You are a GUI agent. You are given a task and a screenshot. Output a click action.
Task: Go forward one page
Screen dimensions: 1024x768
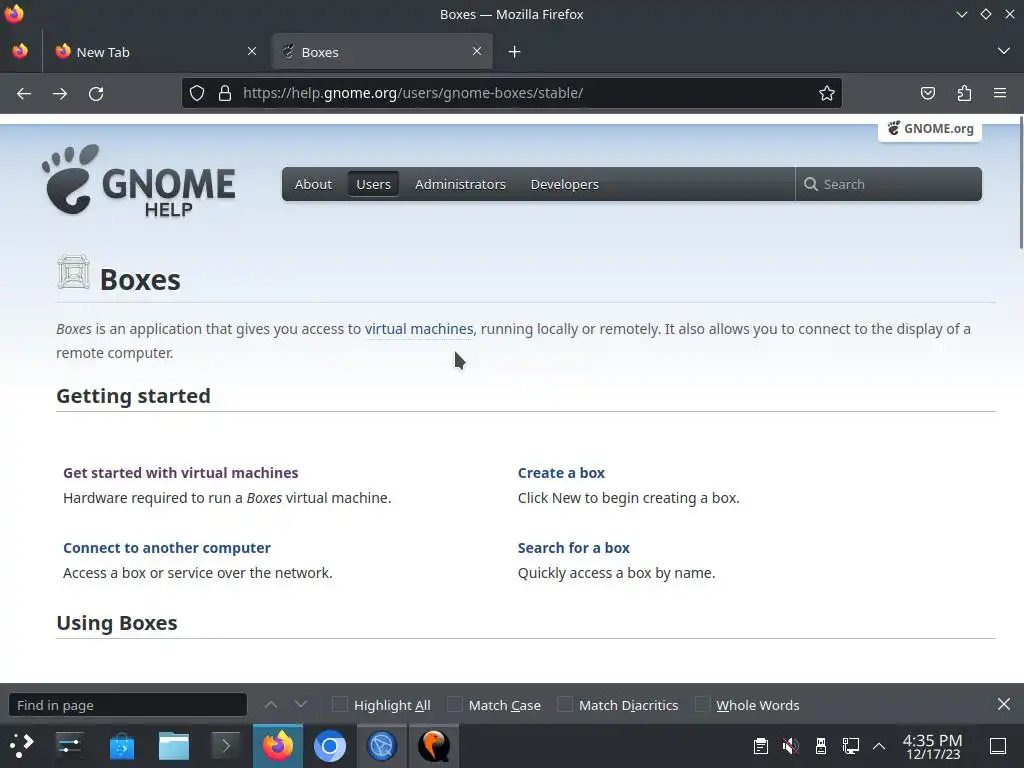(x=60, y=93)
